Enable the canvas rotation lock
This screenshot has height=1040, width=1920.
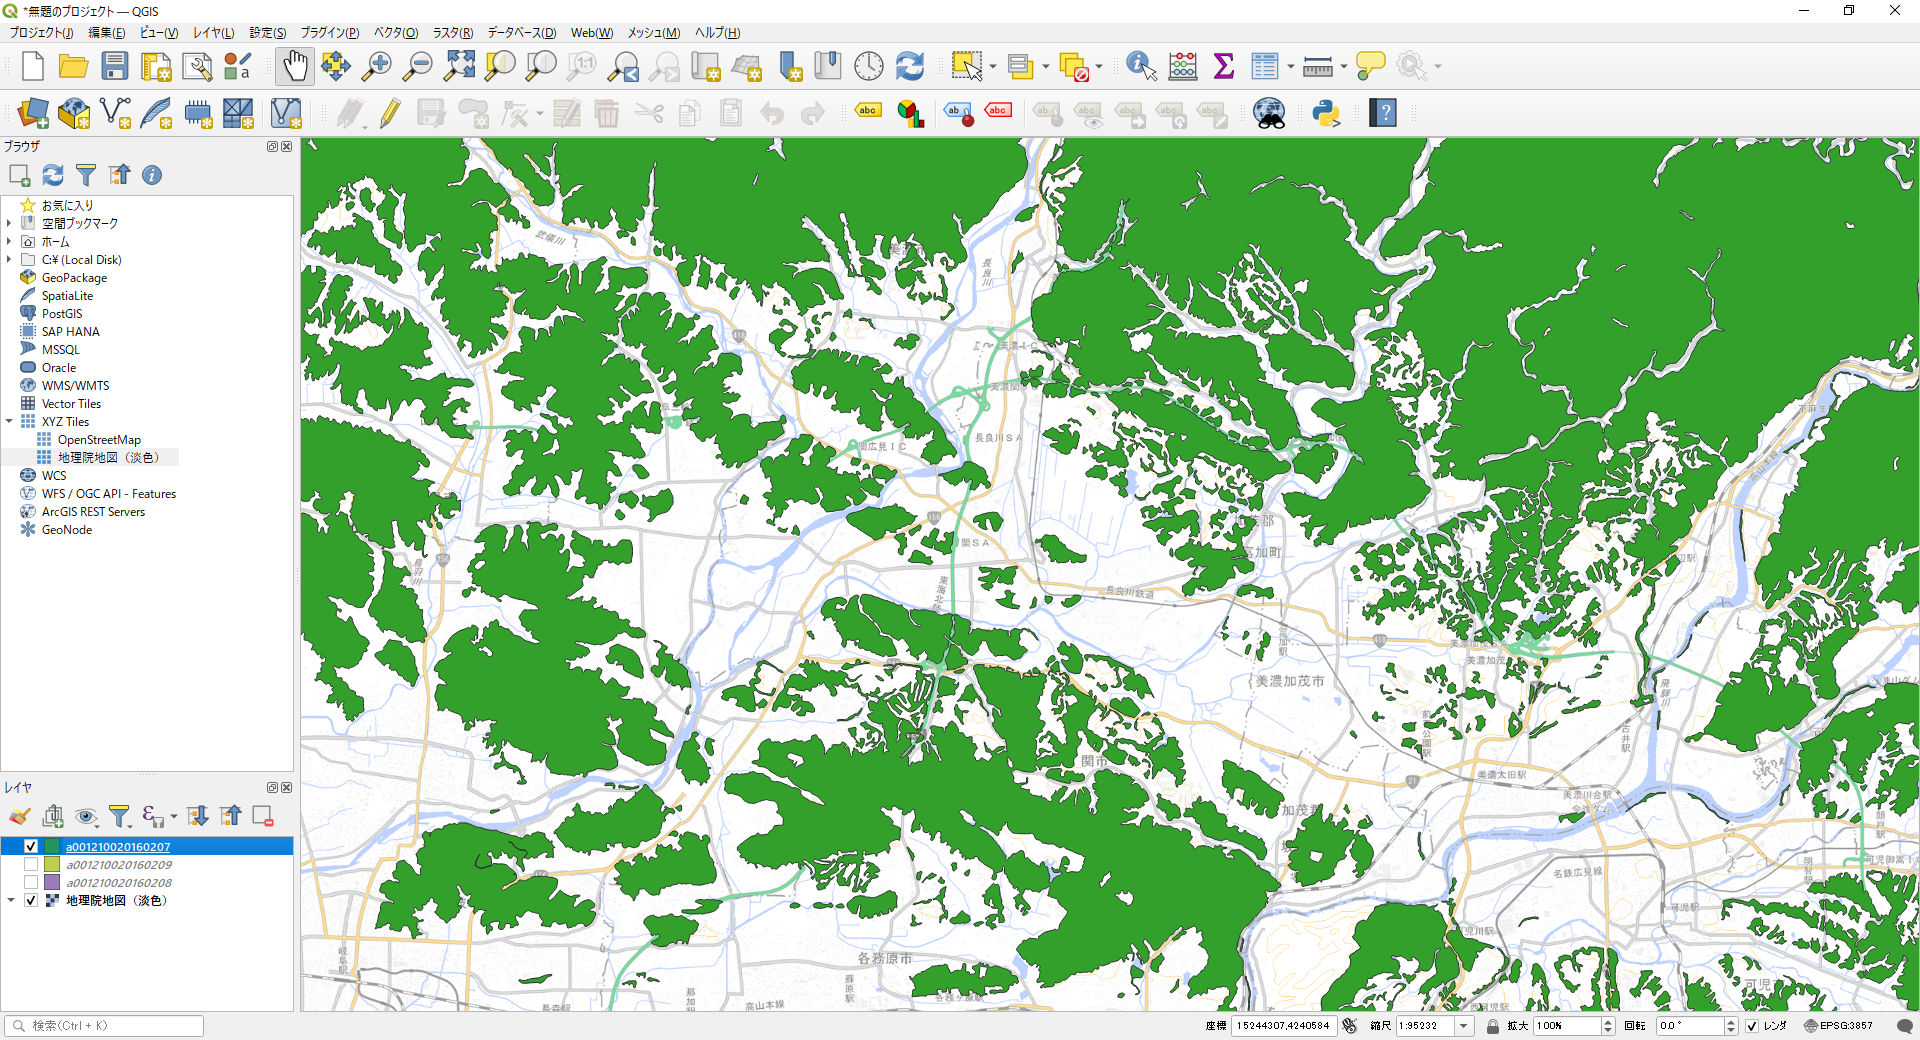click(x=1493, y=1026)
